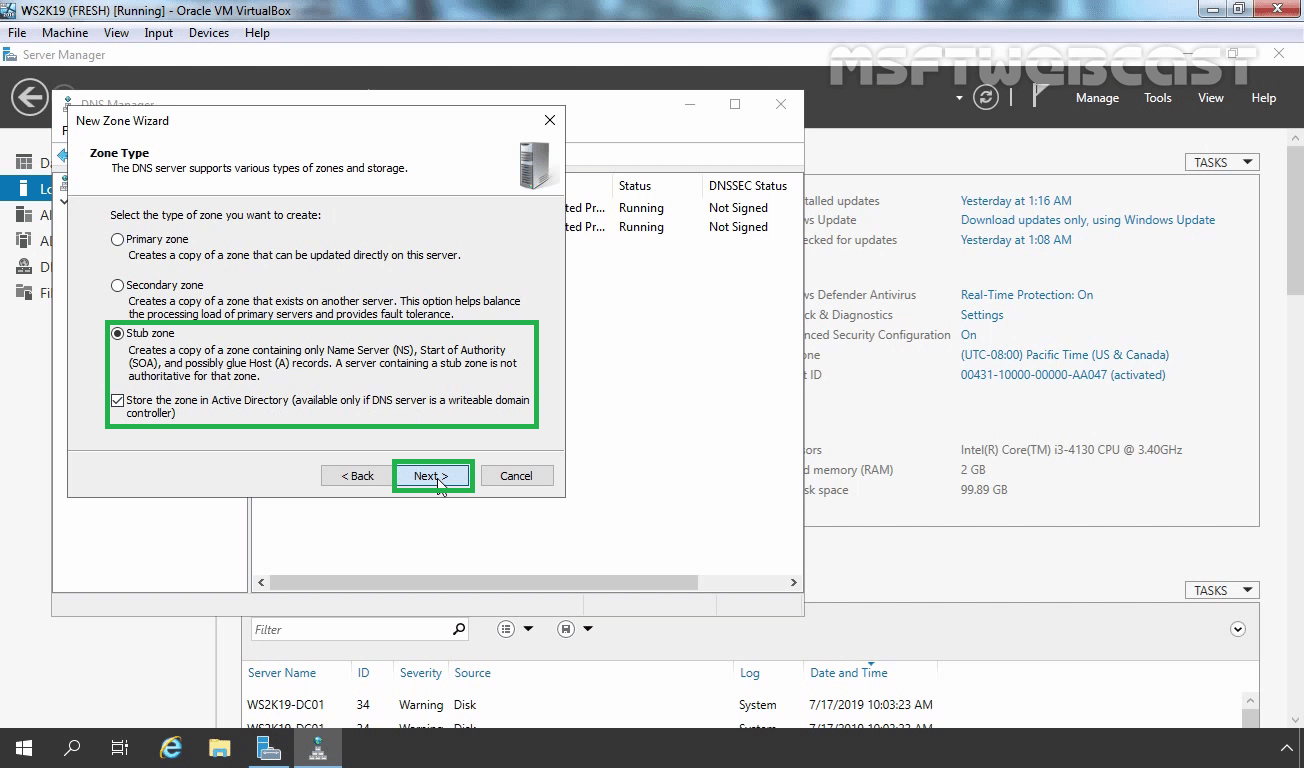Click the taskbar Search icon
The width and height of the screenshot is (1304, 768).
[x=72, y=748]
